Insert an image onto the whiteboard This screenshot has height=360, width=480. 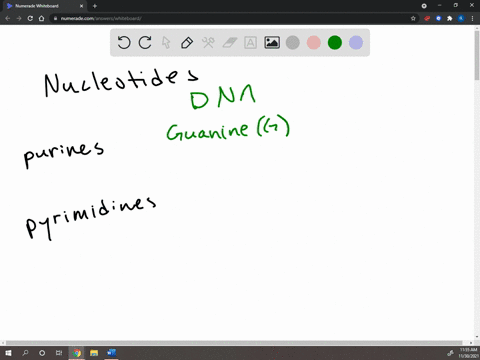[272, 43]
